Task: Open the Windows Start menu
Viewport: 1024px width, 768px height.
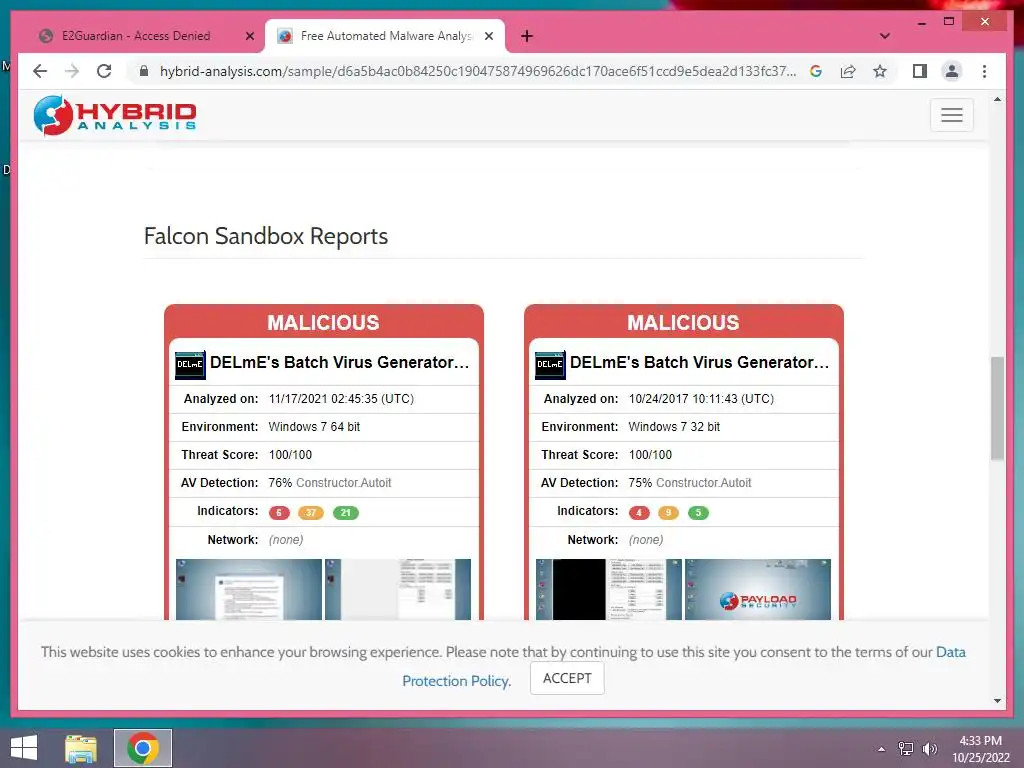Action: point(24,748)
